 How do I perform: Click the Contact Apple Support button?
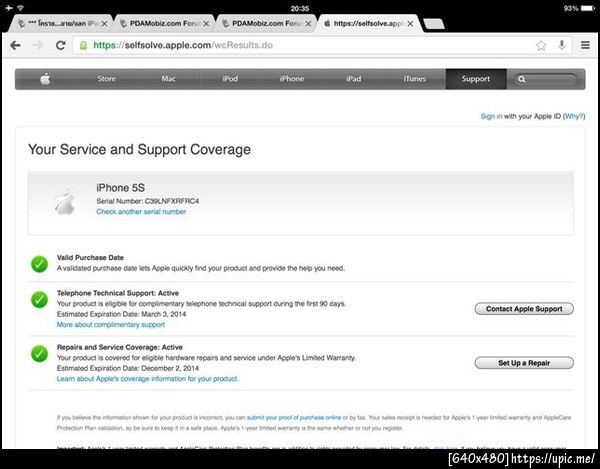pos(524,309)
